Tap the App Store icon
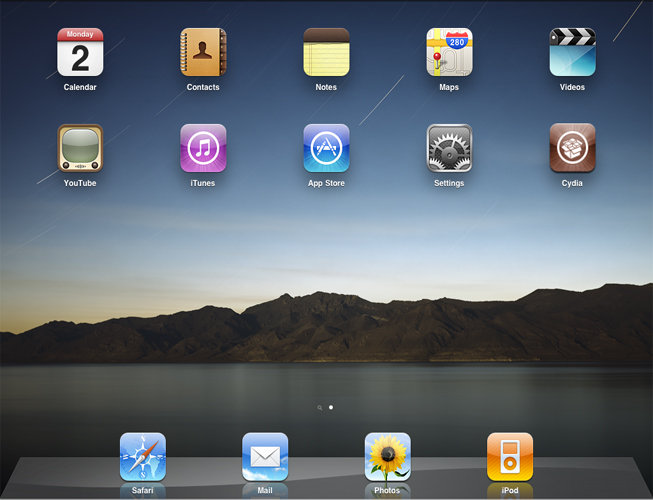Screen dimensions: 653x500 (326, 148)
